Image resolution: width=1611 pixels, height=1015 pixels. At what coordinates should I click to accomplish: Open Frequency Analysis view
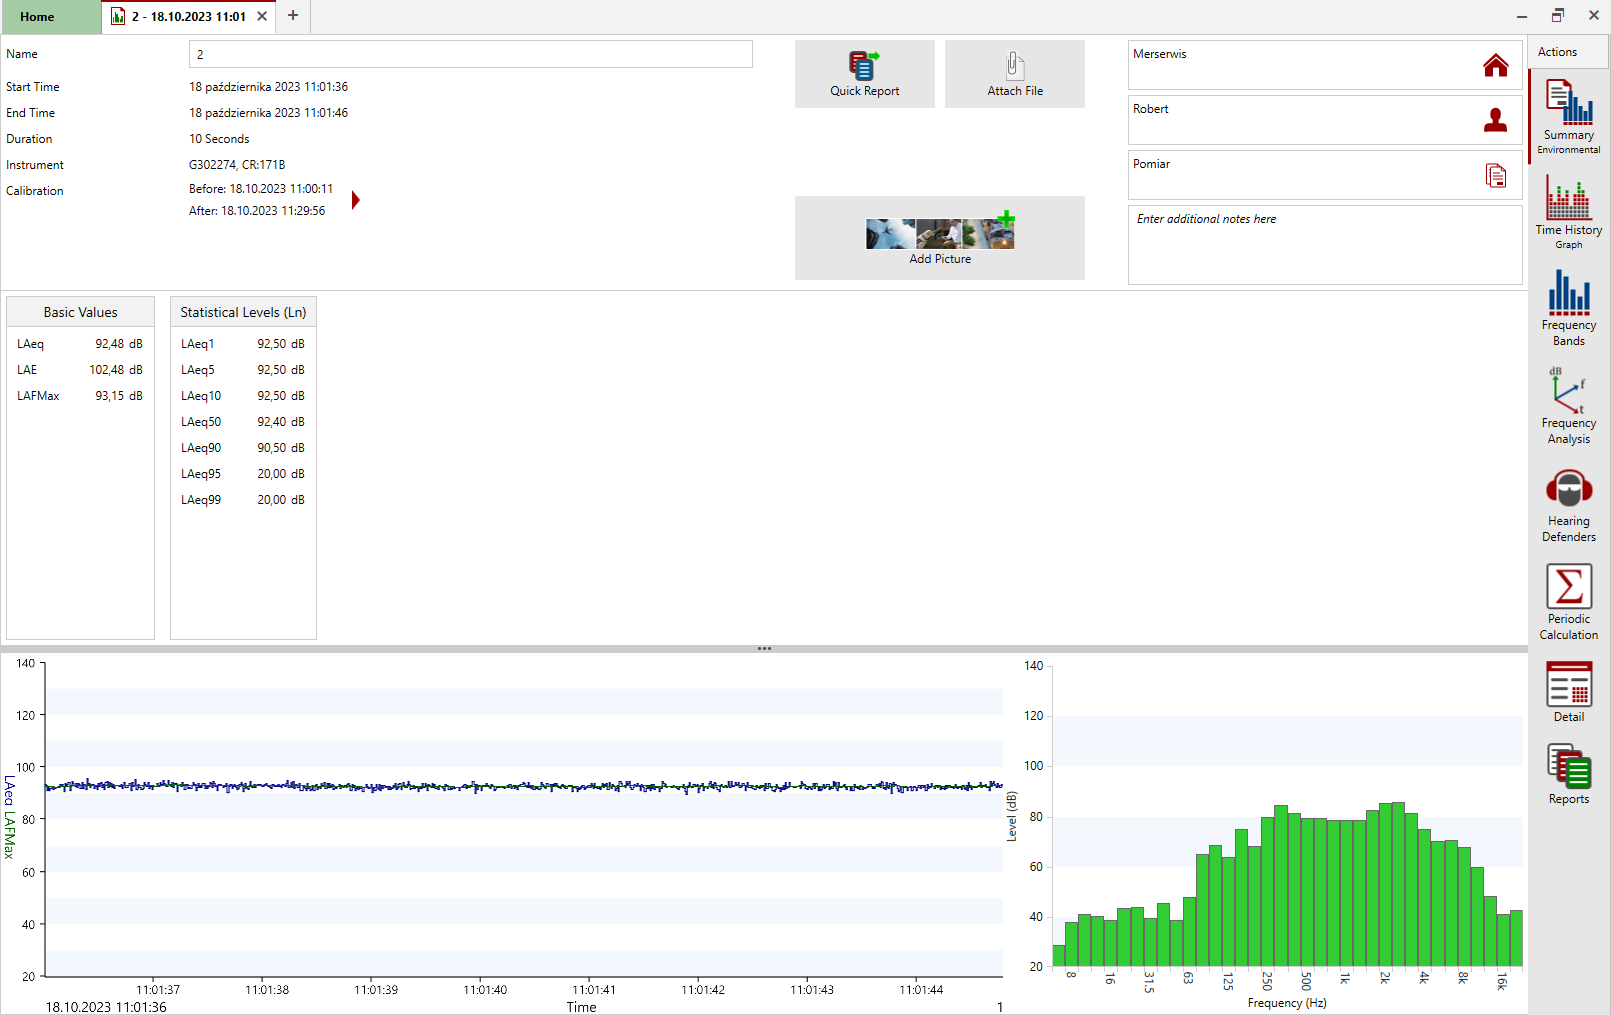coord(1568,405)
